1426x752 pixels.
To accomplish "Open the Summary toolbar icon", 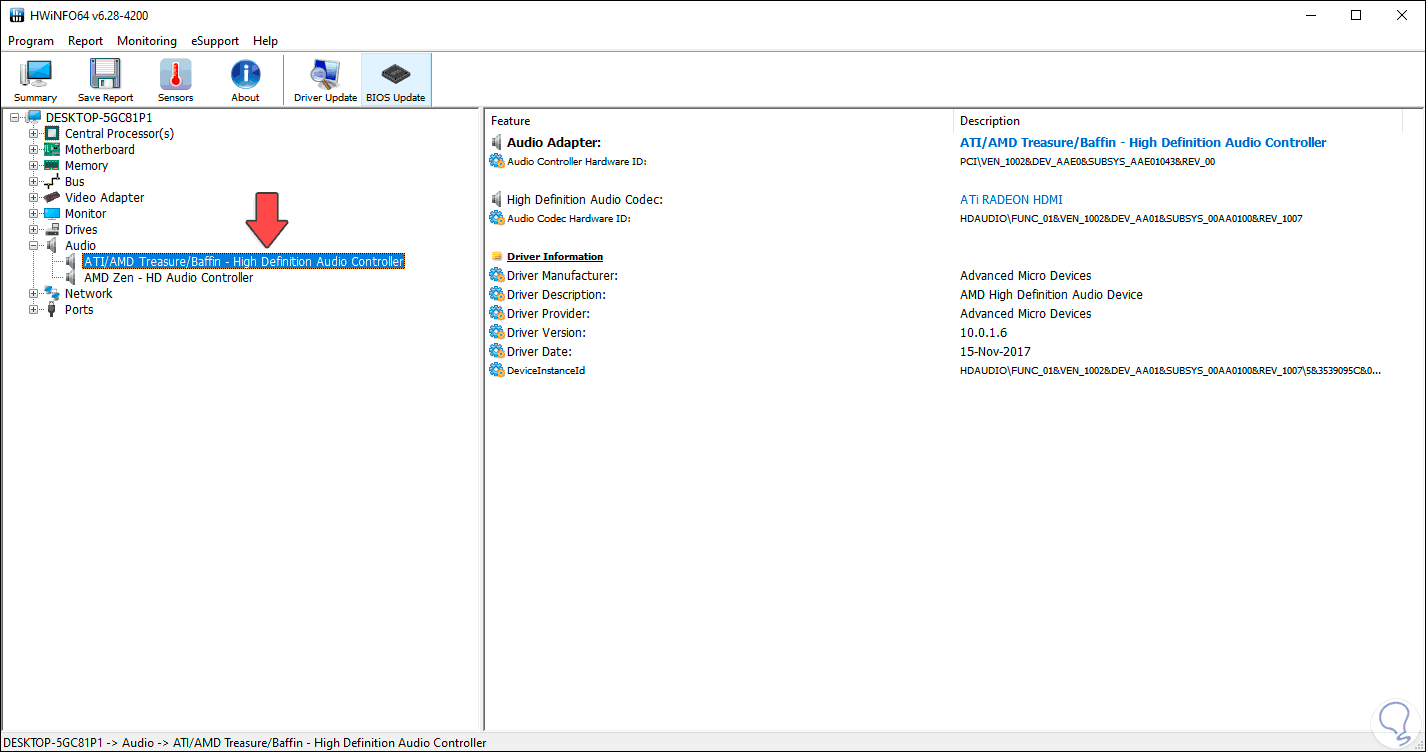I will [36, 75].
